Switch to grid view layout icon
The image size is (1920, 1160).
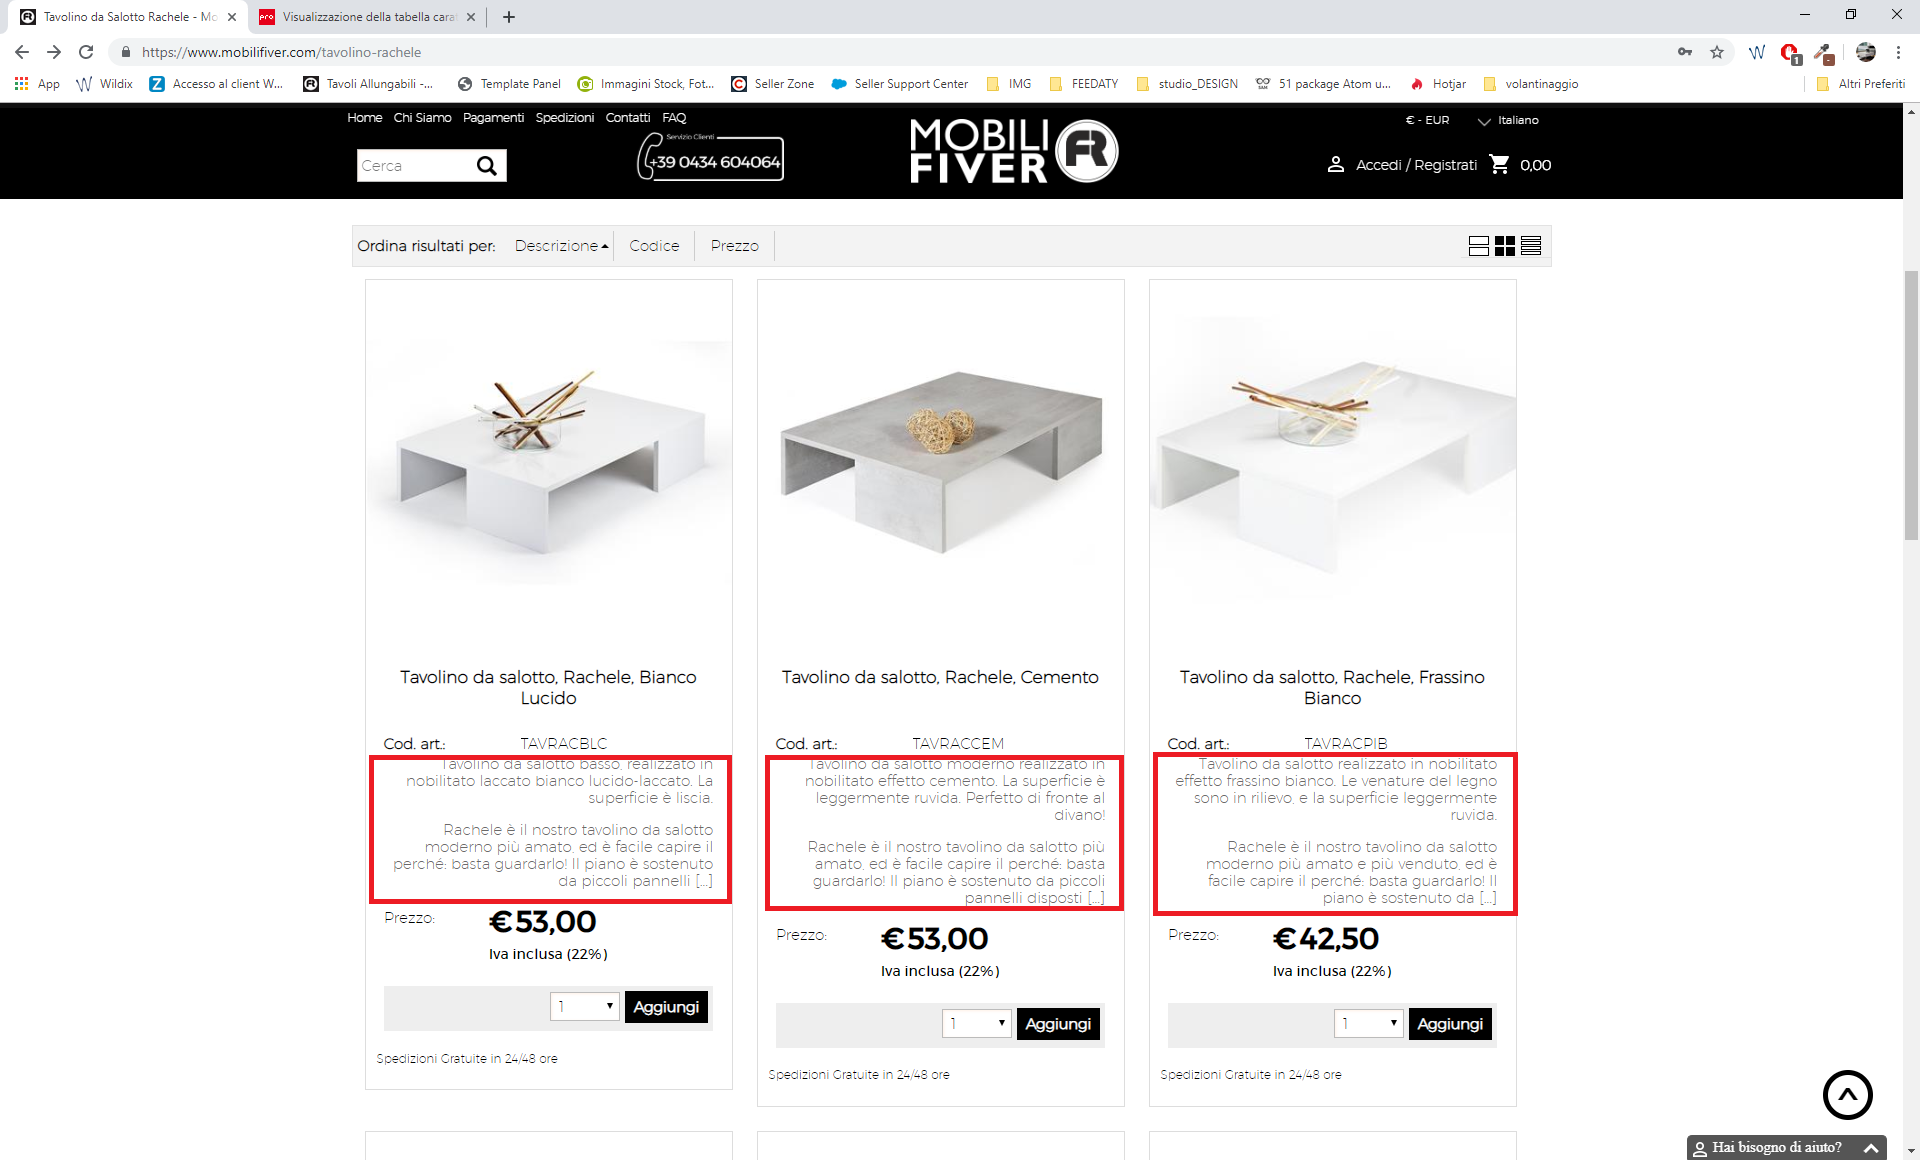[1505, 246]
